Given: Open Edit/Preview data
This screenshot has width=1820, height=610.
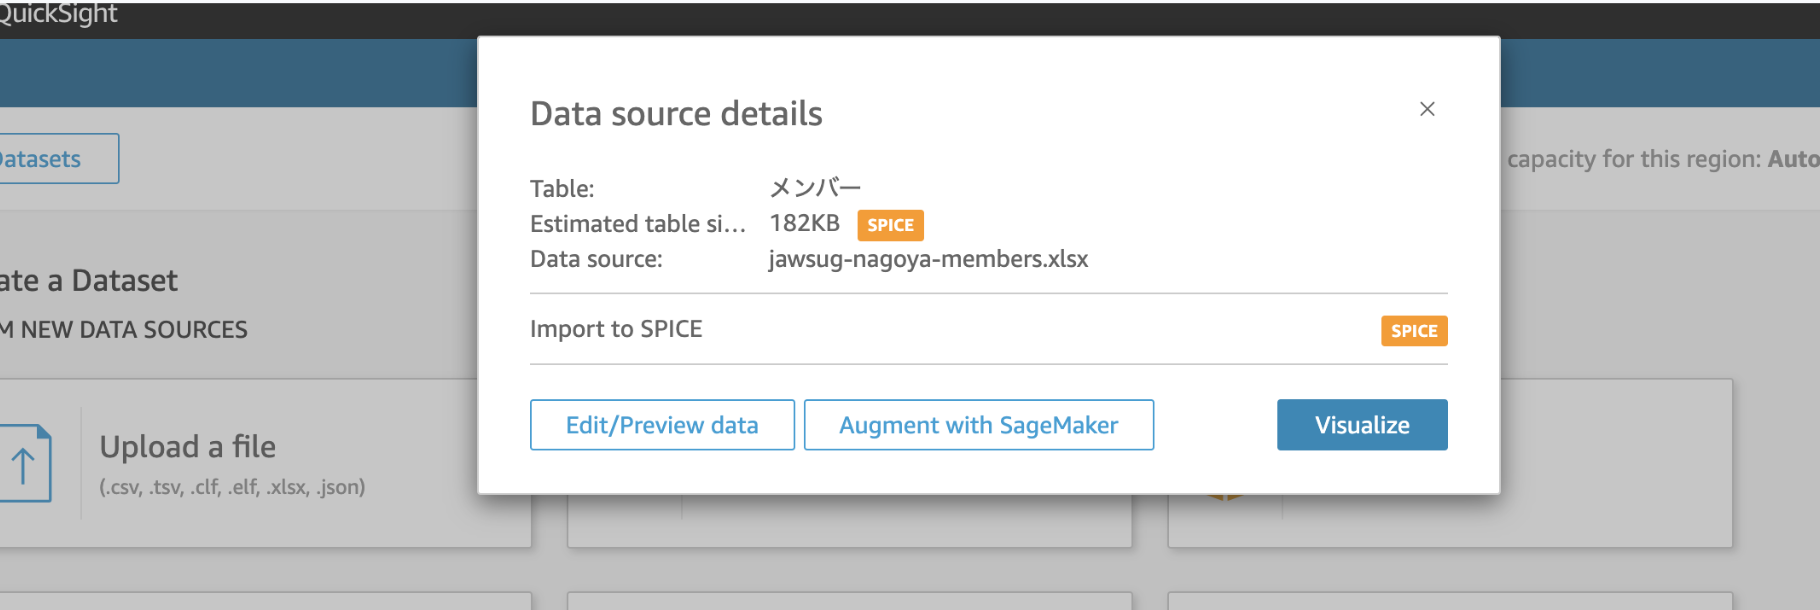Looking at the screenshot, I should click(662, 425).
